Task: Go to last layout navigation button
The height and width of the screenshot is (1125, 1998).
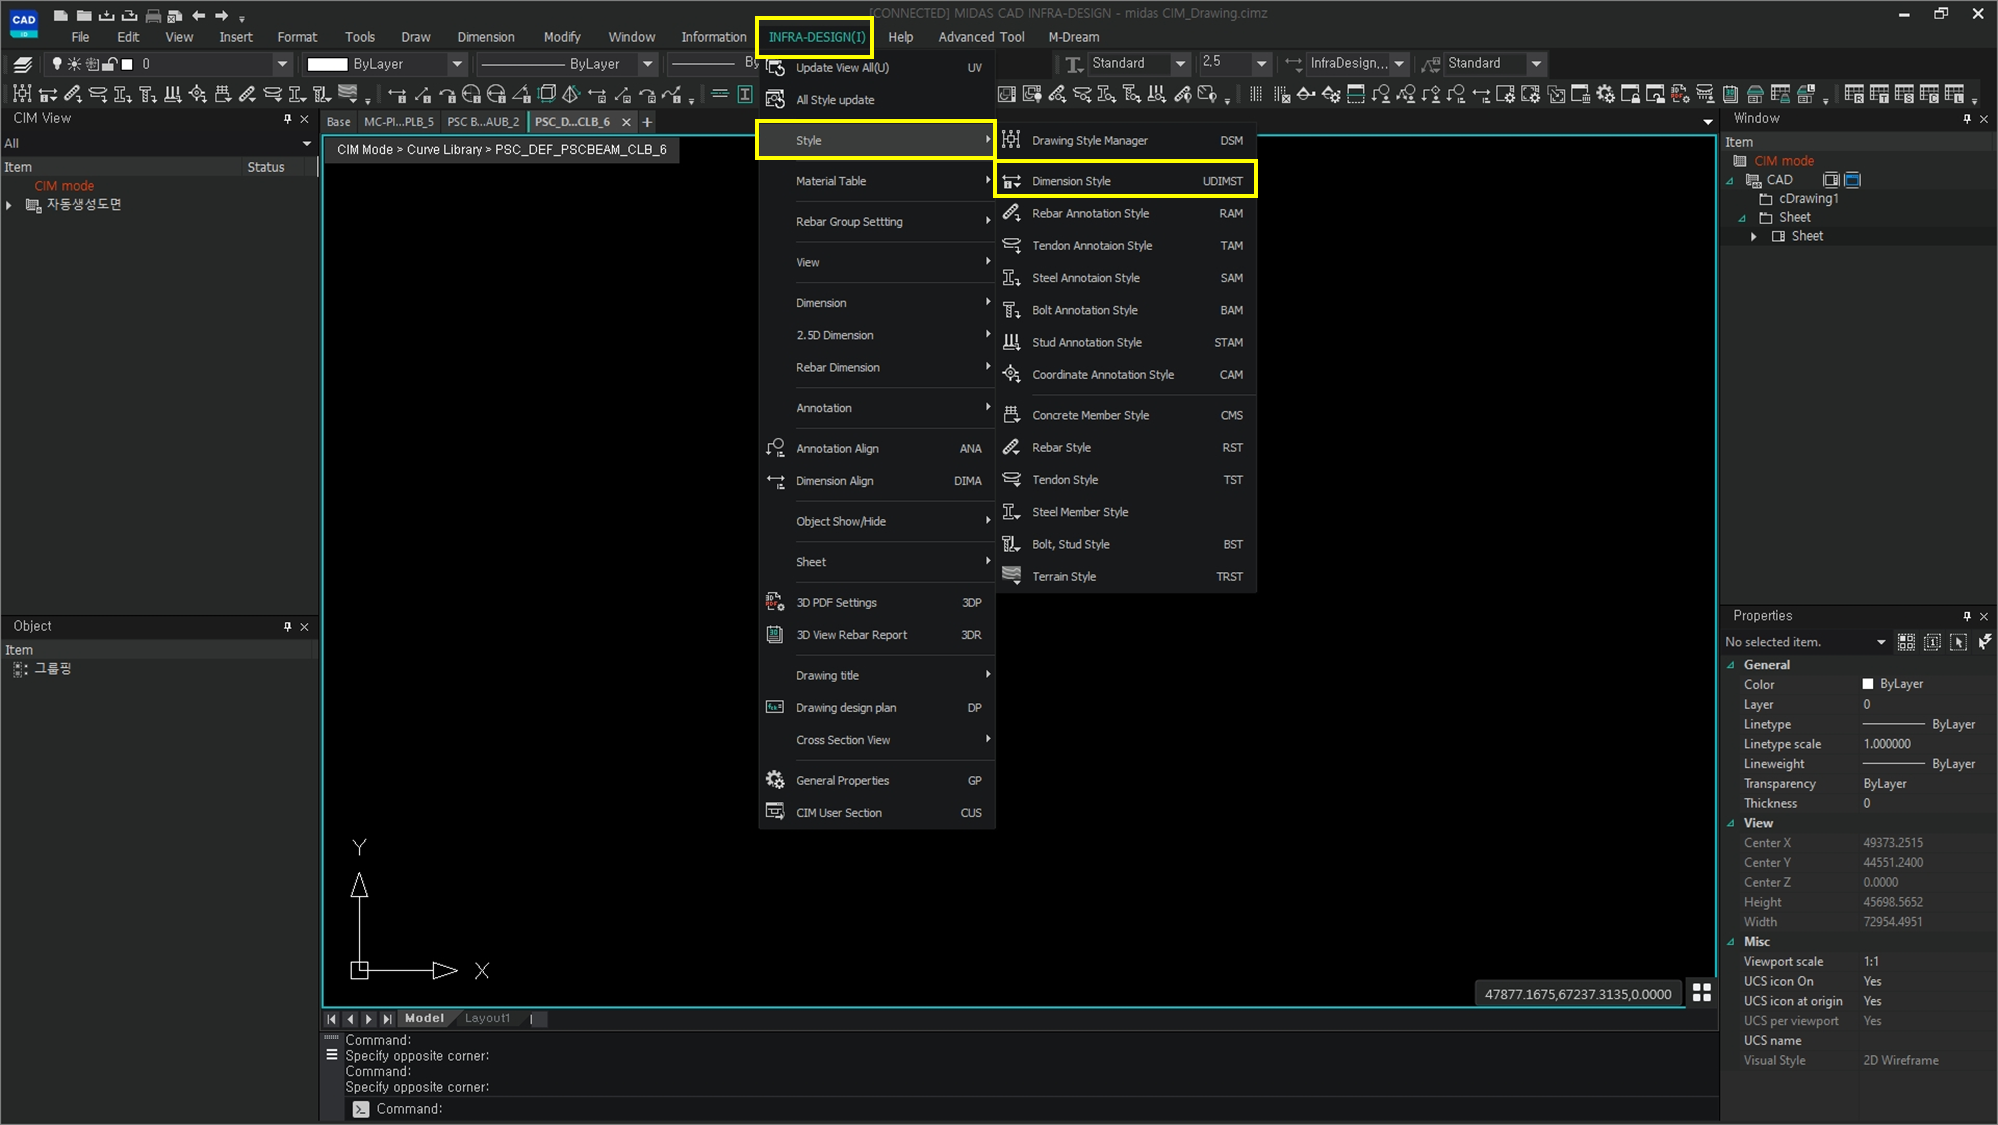Action: [x=387, y=1019]
